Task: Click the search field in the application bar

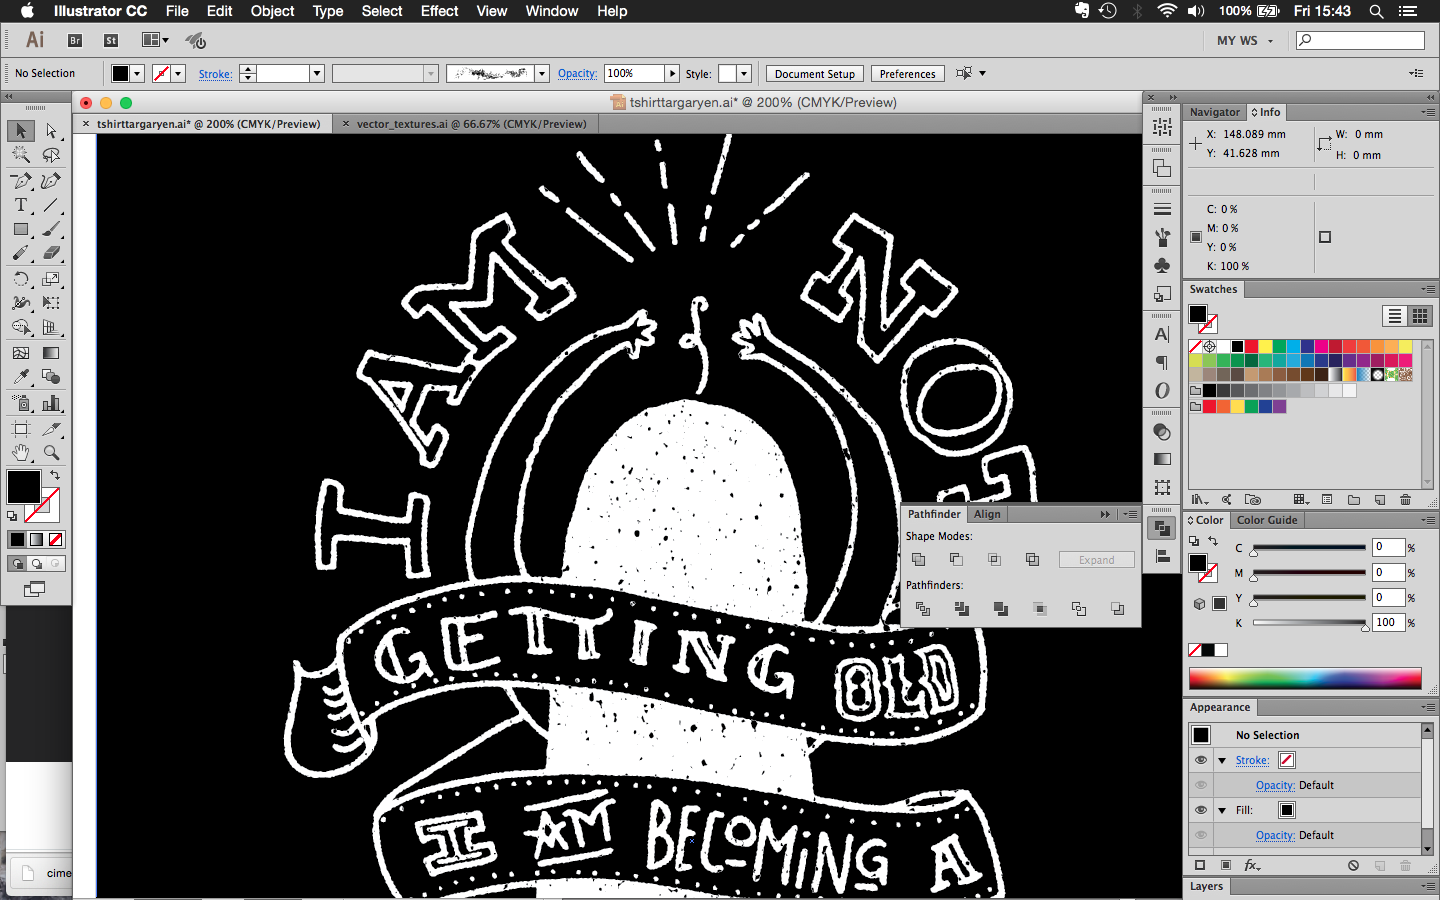Action: 1360,40
